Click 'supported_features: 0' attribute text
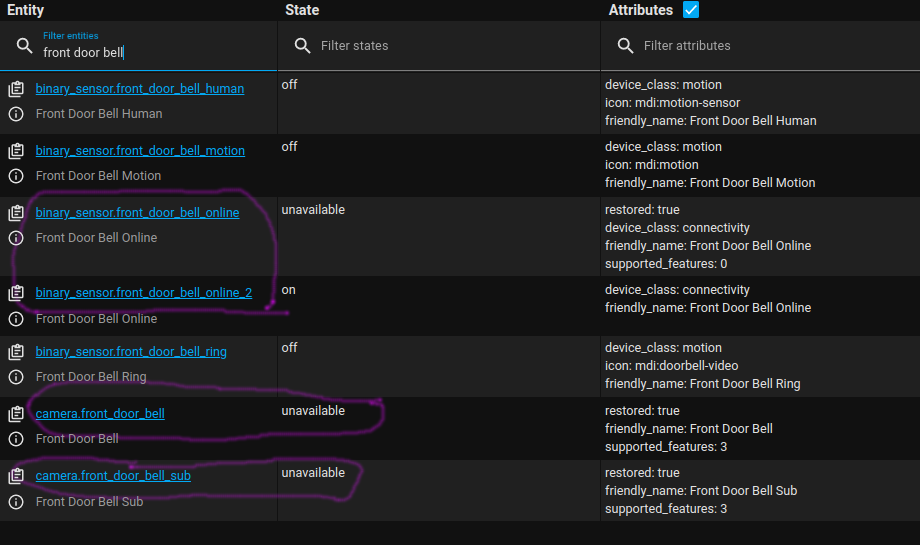This screenshot has height=545, width=920. click(x=666, y=264)
